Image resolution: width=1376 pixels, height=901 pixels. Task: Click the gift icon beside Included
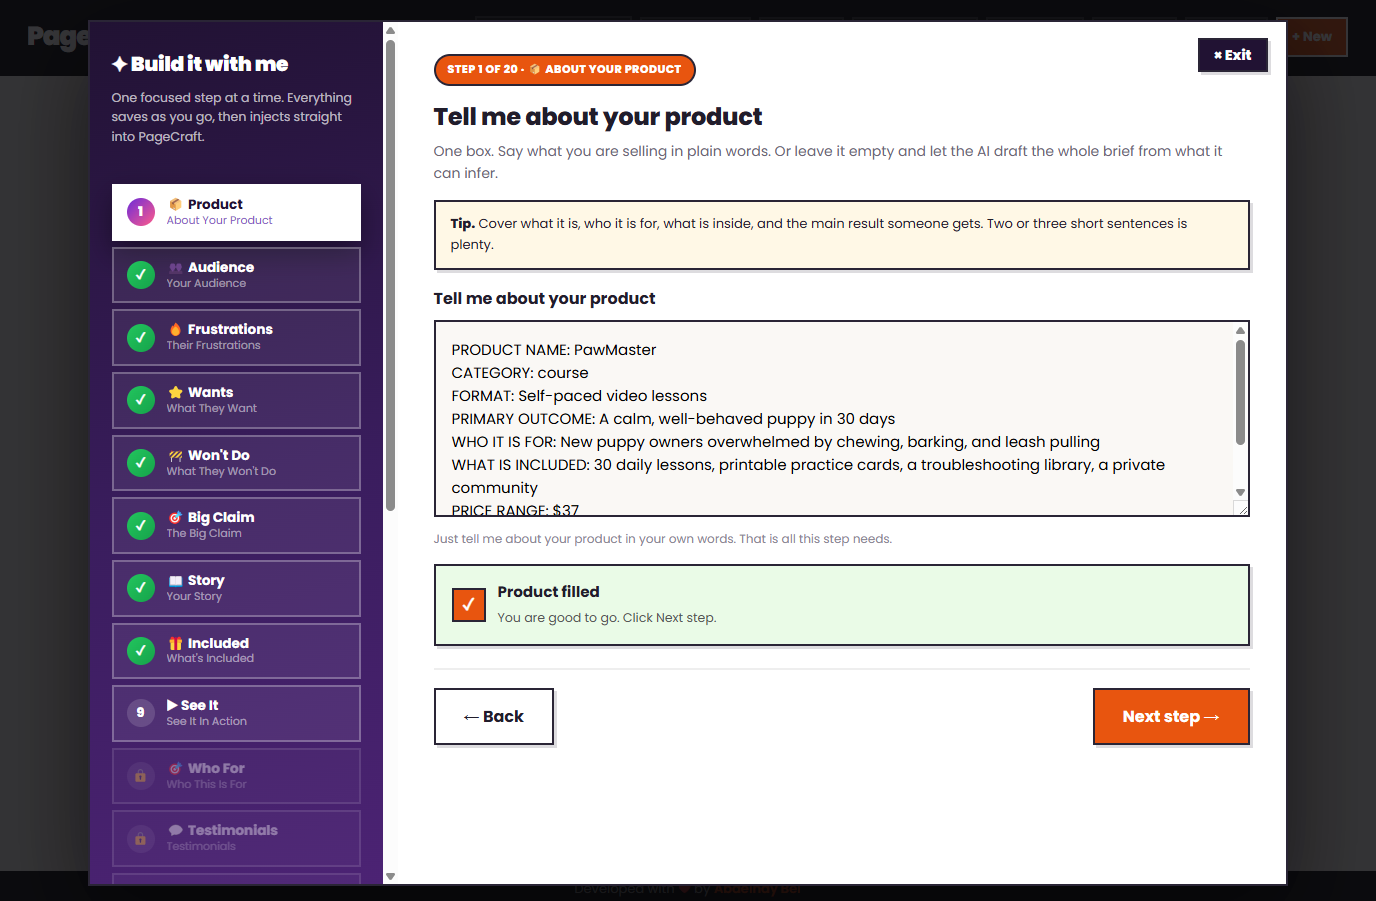(x=175, y=643)
